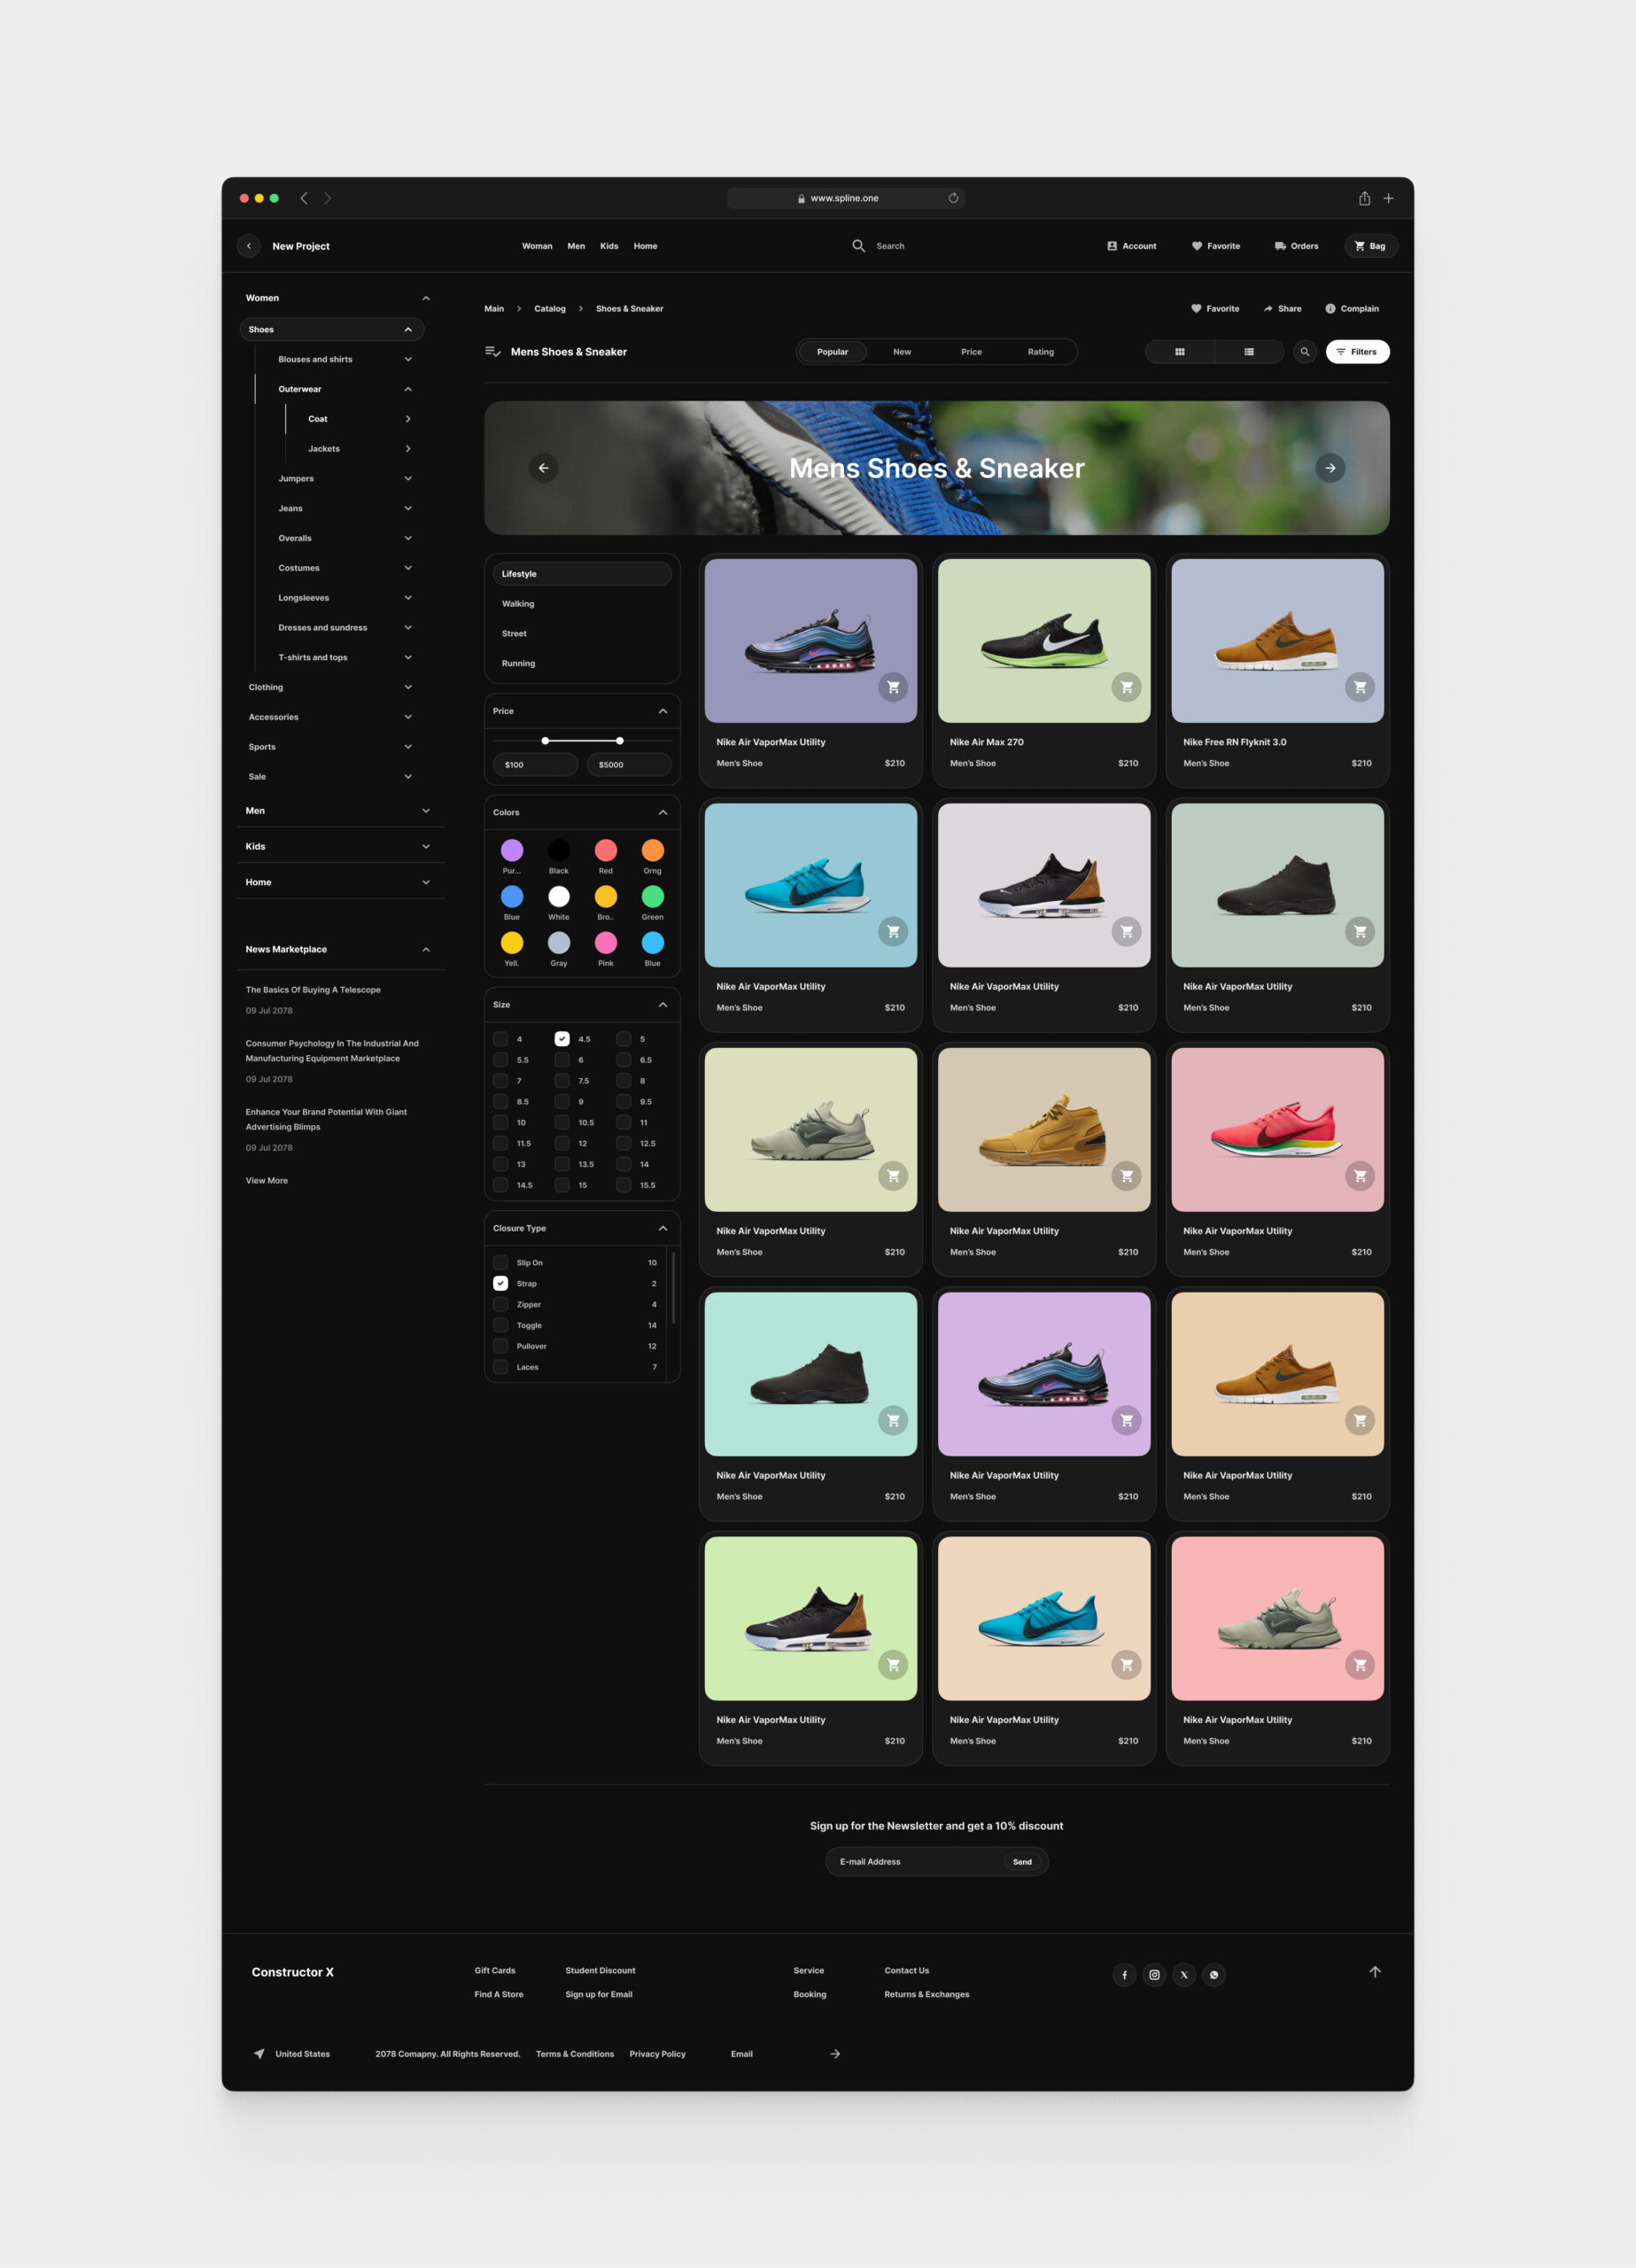
Task: Select the New sort tab
Action: pos(902,352)
